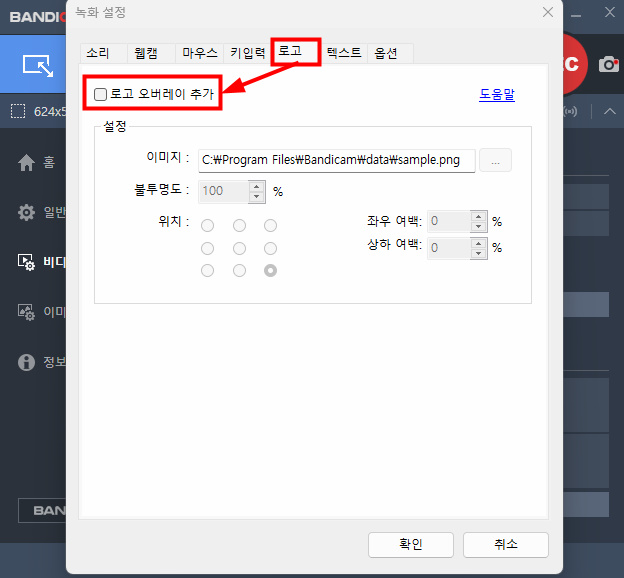Click the red record button
Screen dimensions: 624x578
(575, 65)
